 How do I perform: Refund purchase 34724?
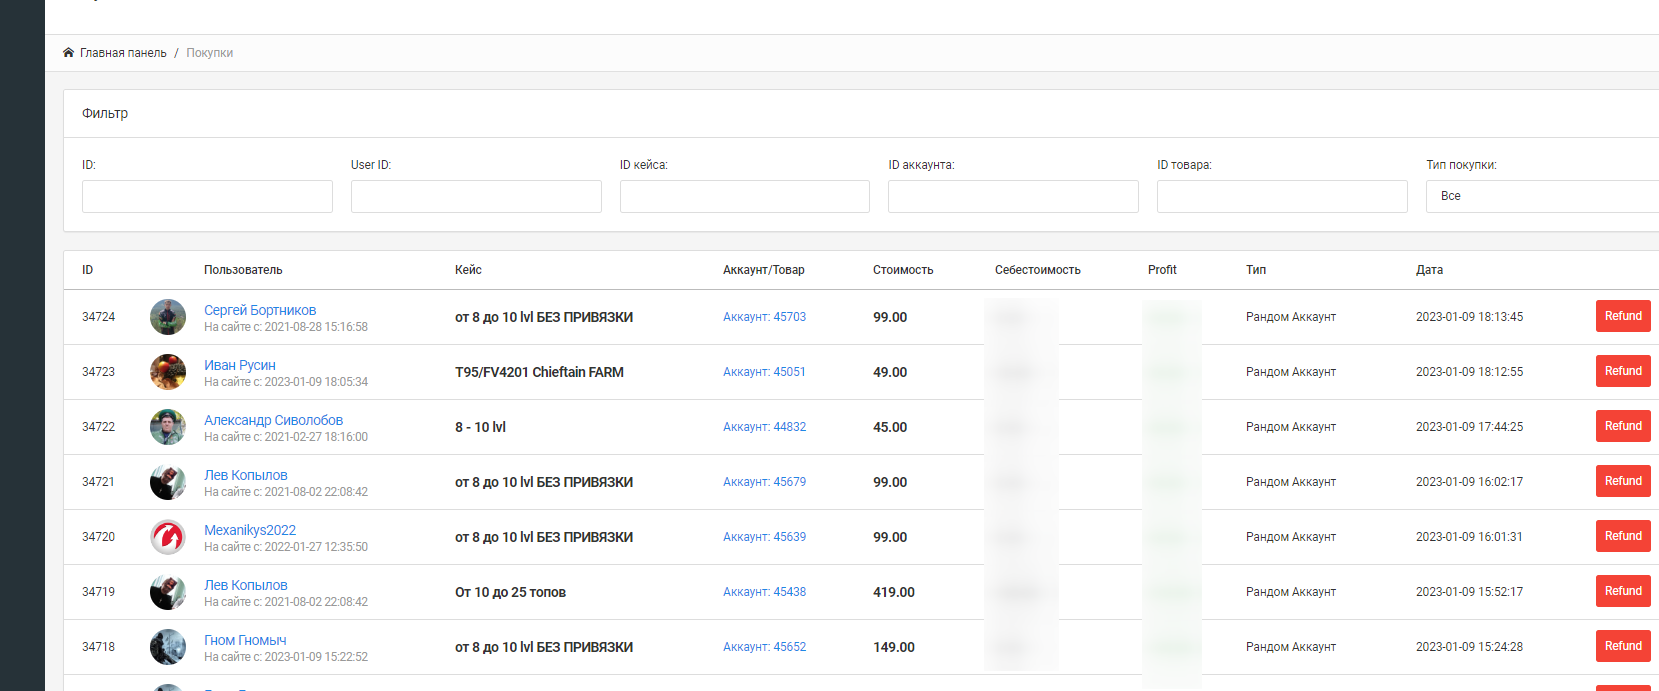click(x=1622, y=316)
